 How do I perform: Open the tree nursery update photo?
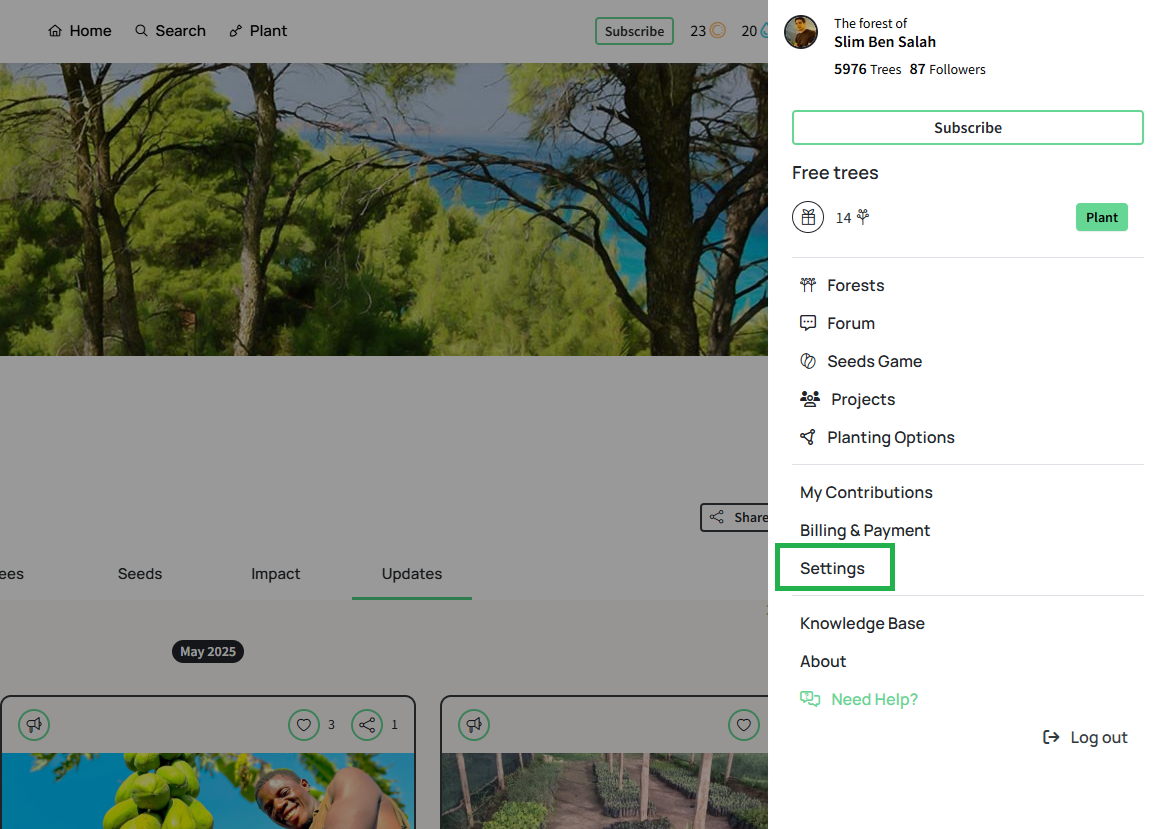tap(605, 791)
